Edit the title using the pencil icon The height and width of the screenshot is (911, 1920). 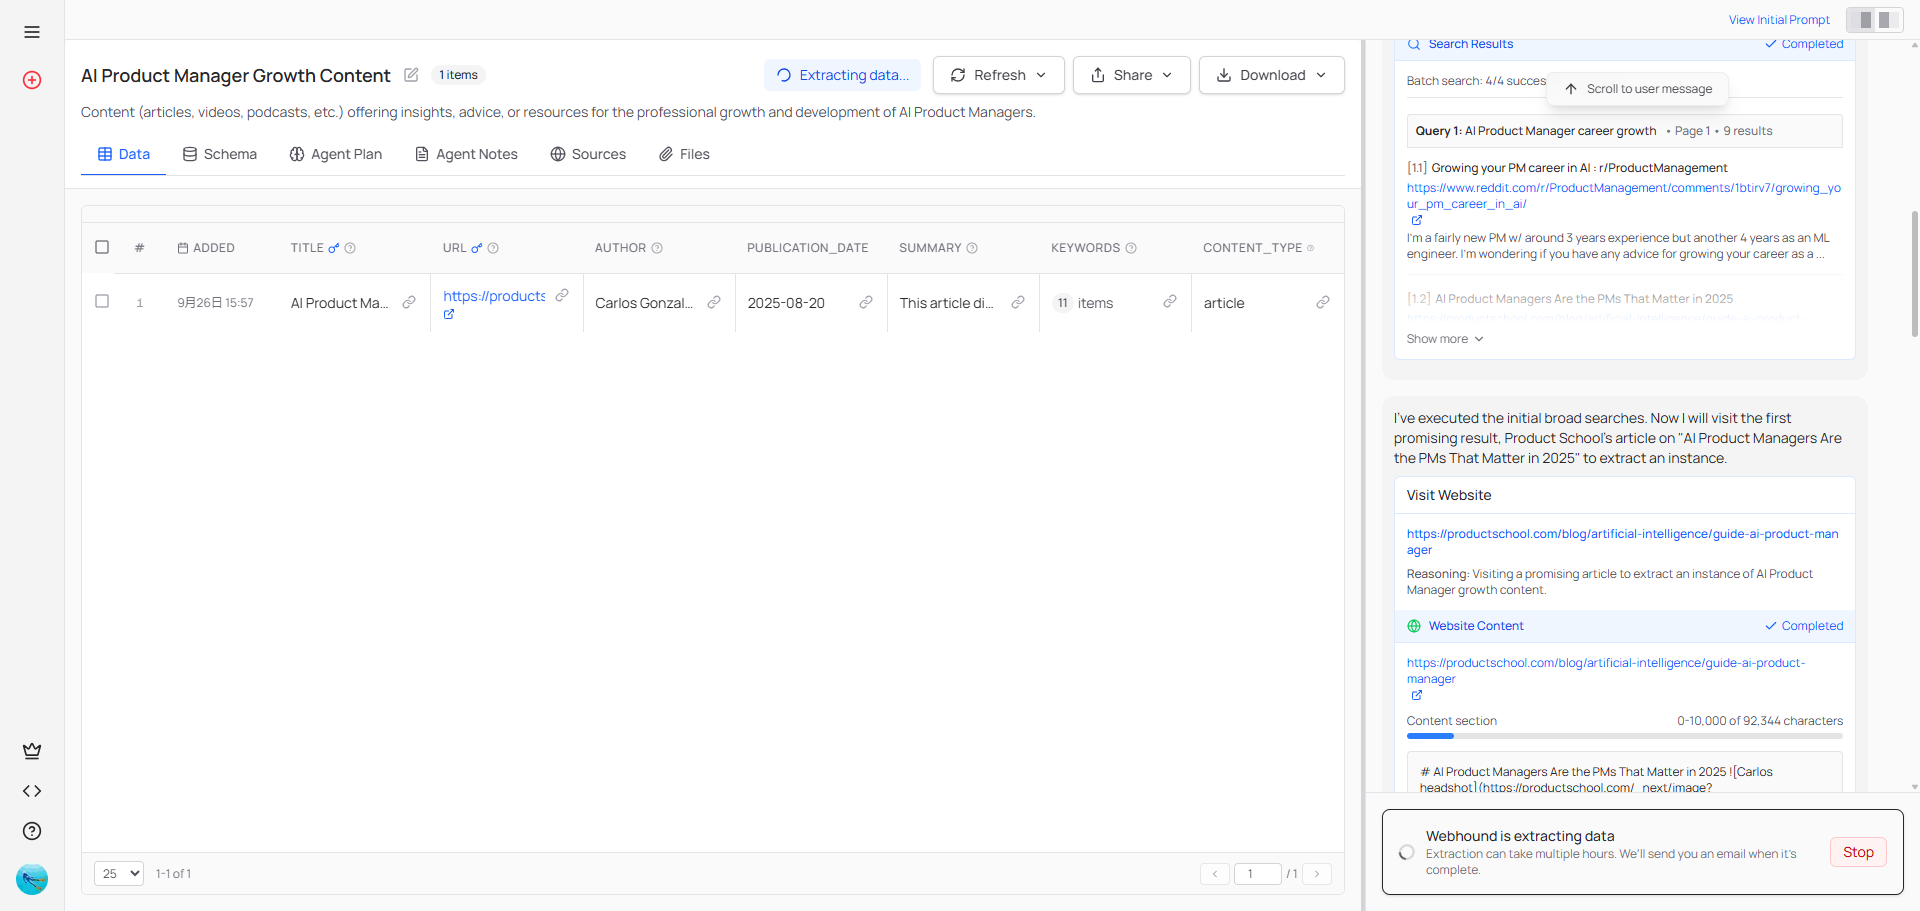coord(411,74)
